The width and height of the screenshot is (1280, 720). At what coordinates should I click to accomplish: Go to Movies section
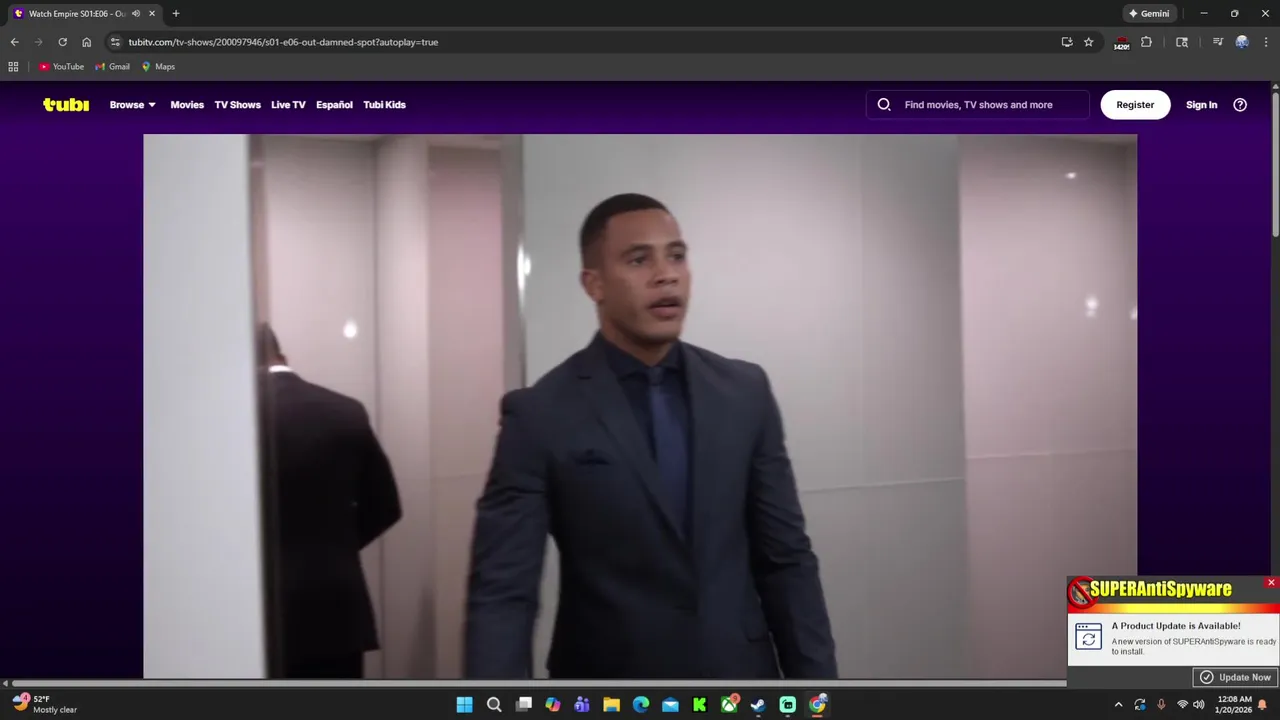point(187,104)
